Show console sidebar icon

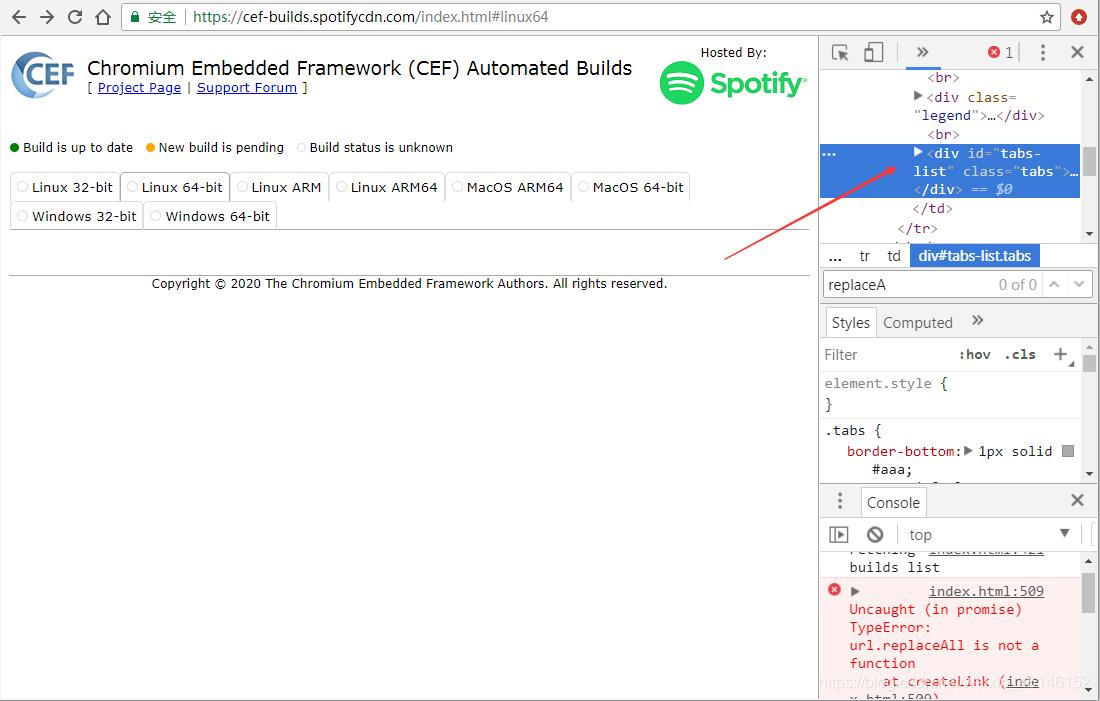pyautogui.click(x=838, y=535)
